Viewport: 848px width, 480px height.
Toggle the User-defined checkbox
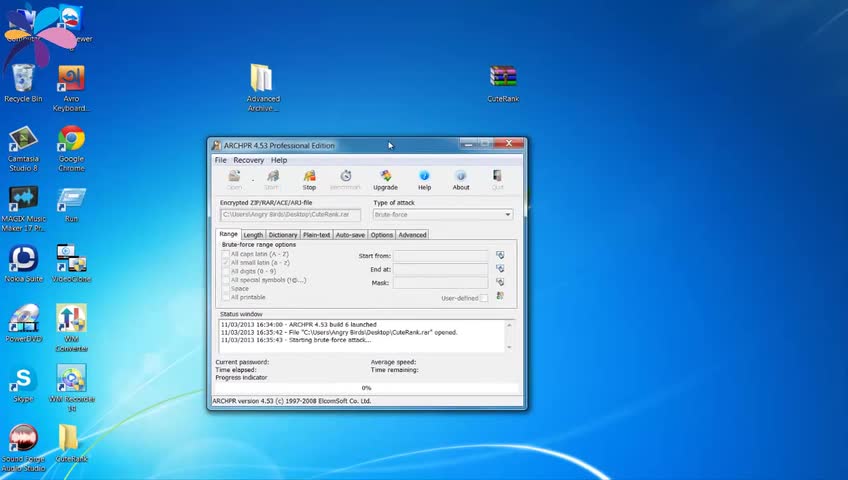point(484,298)
